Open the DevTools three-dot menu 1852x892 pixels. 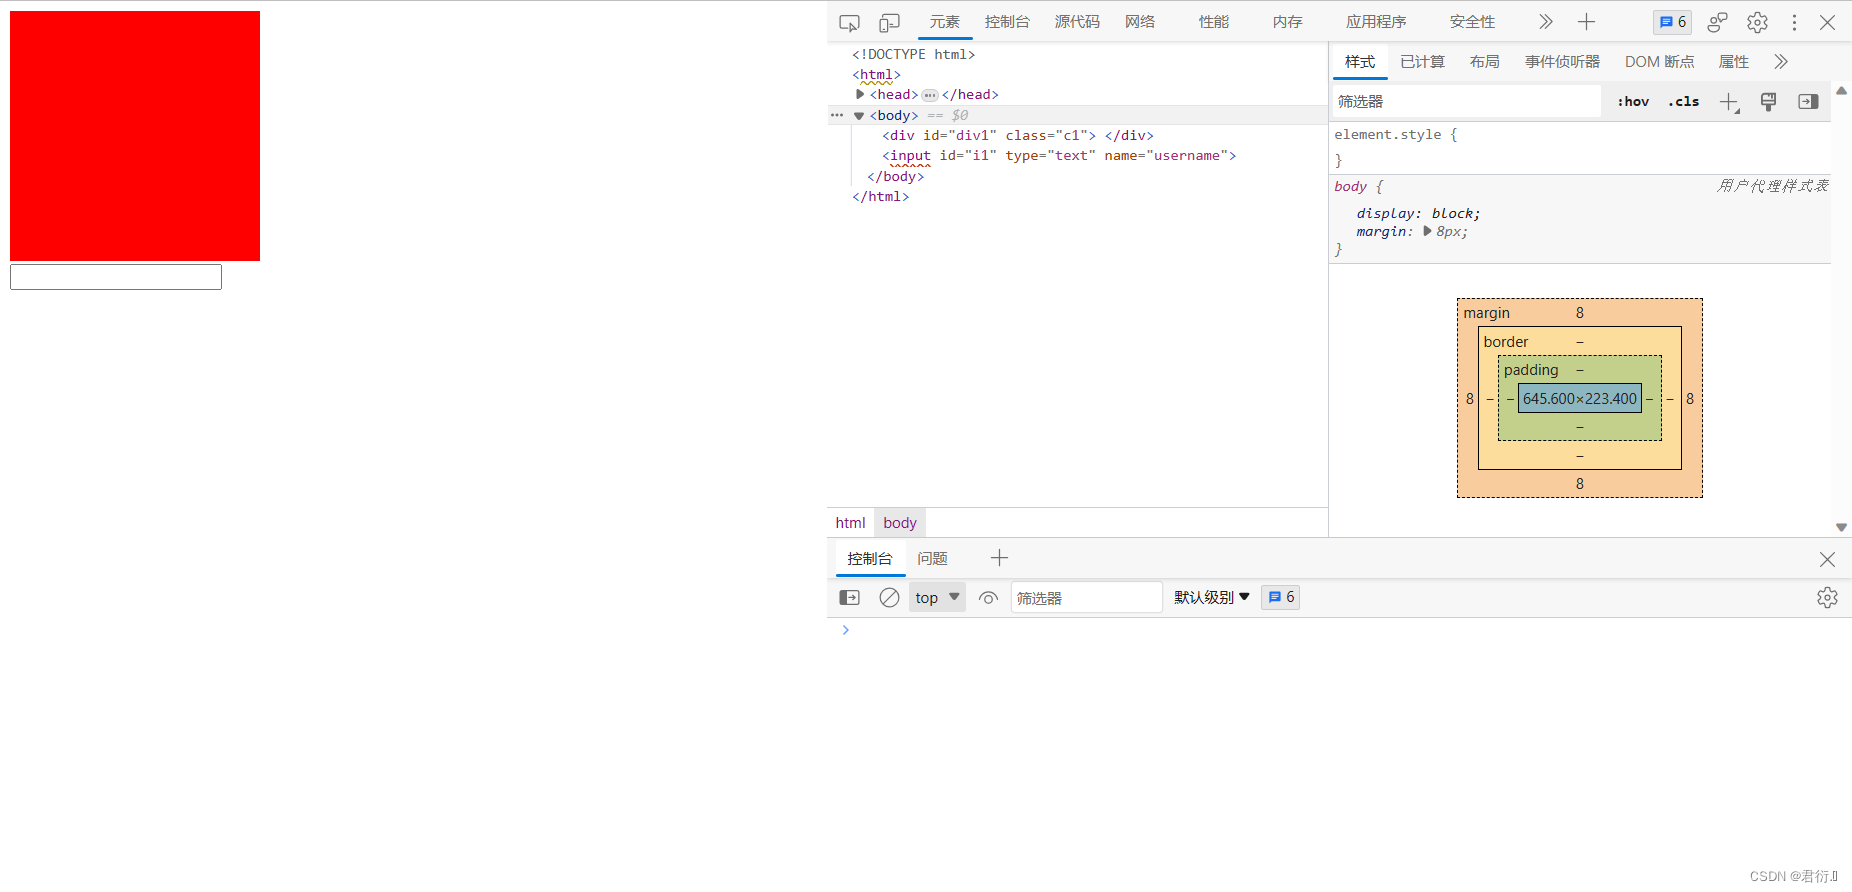[1794, 22]
